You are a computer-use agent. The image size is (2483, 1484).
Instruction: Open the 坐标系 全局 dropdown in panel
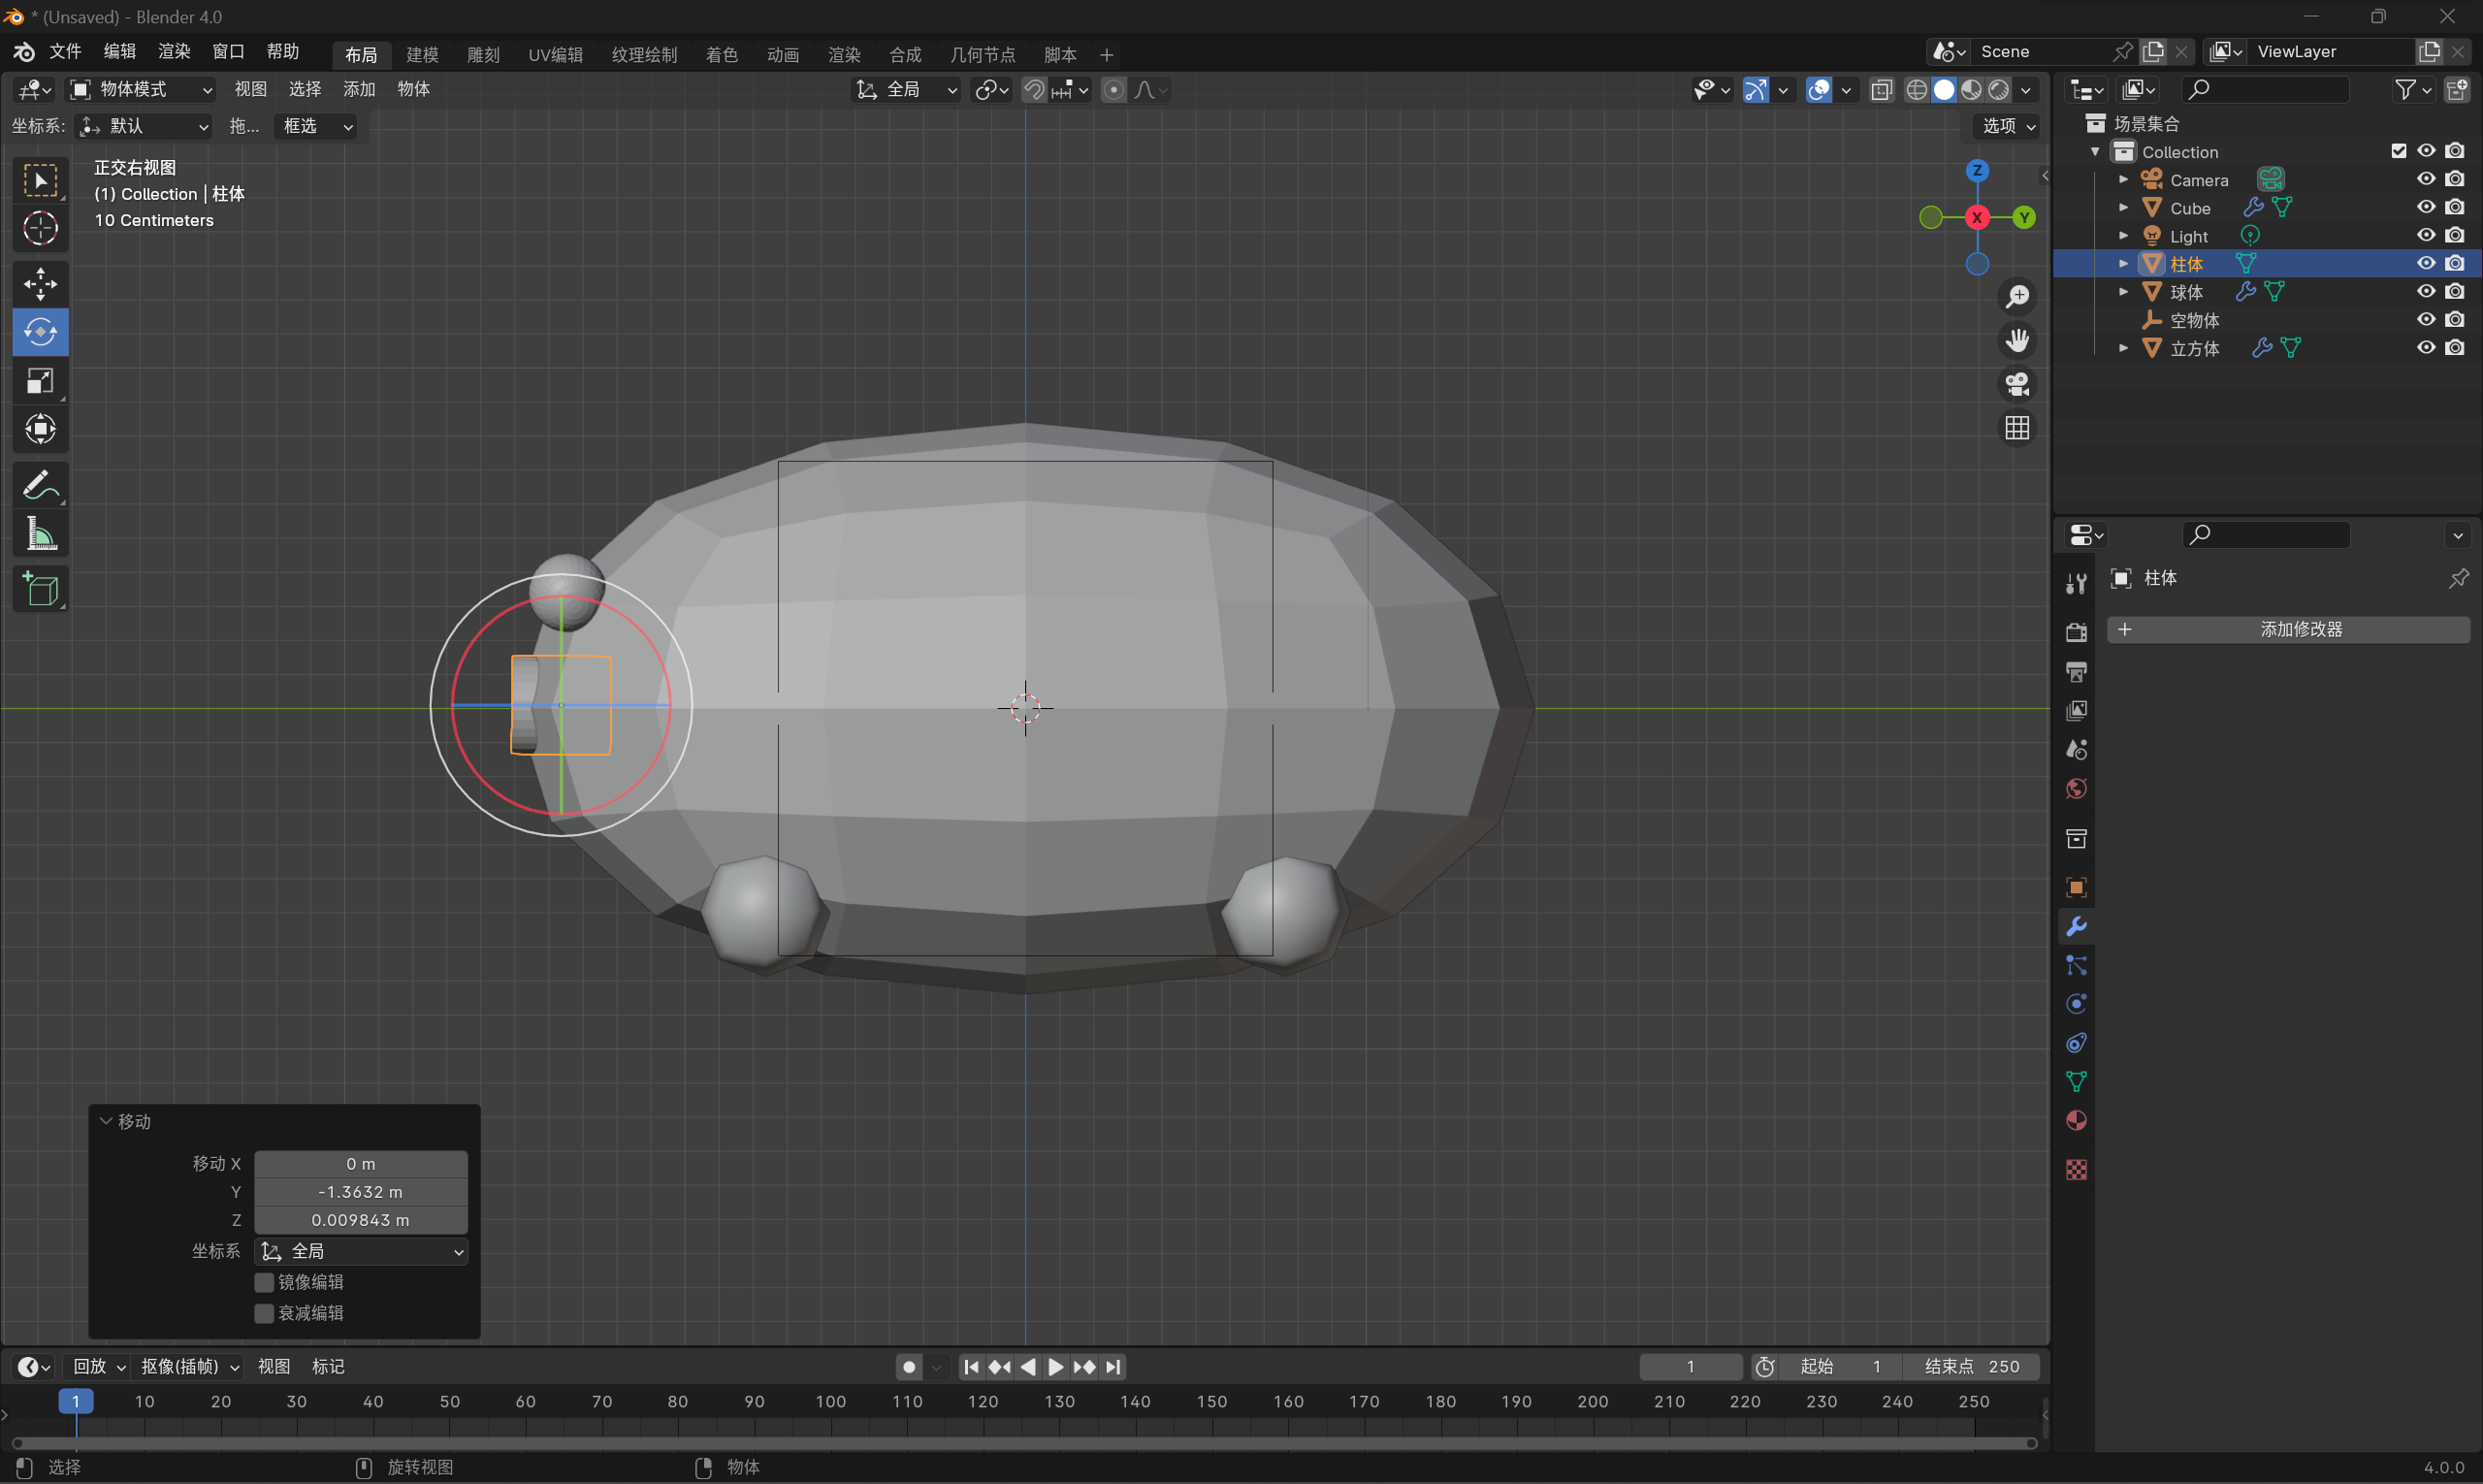[x=361, y=1251]
